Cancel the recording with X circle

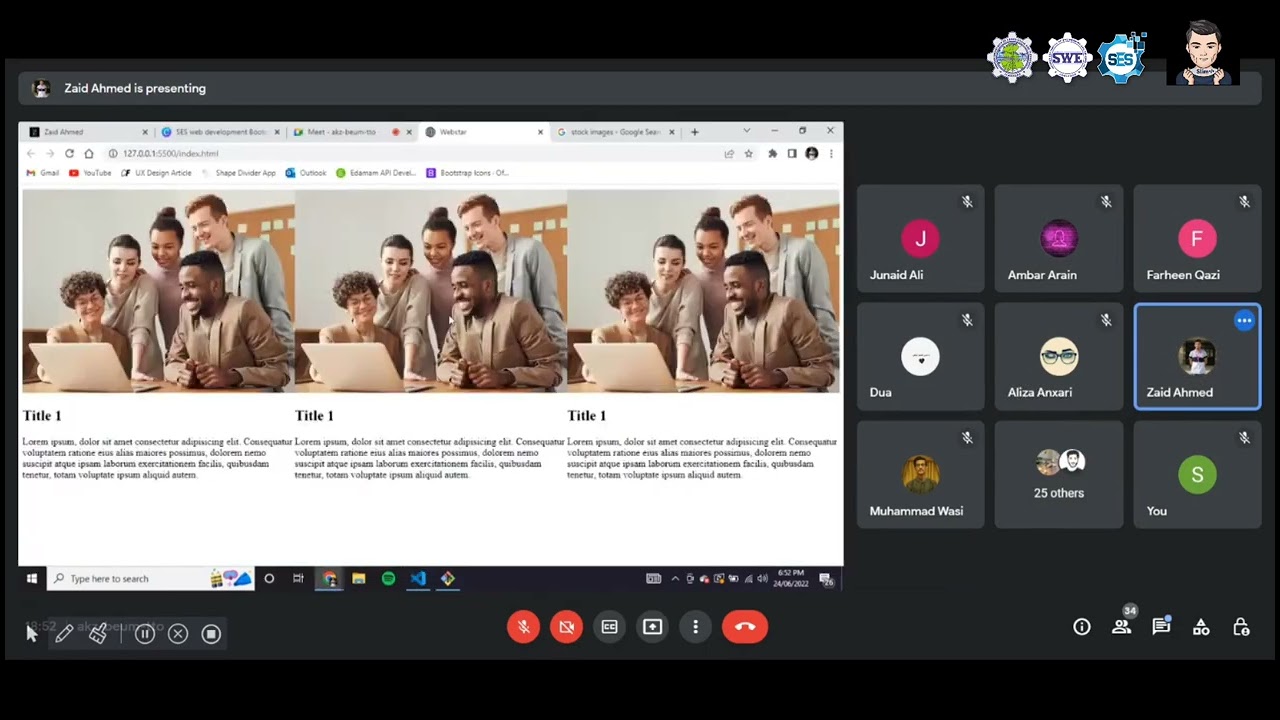178,633
